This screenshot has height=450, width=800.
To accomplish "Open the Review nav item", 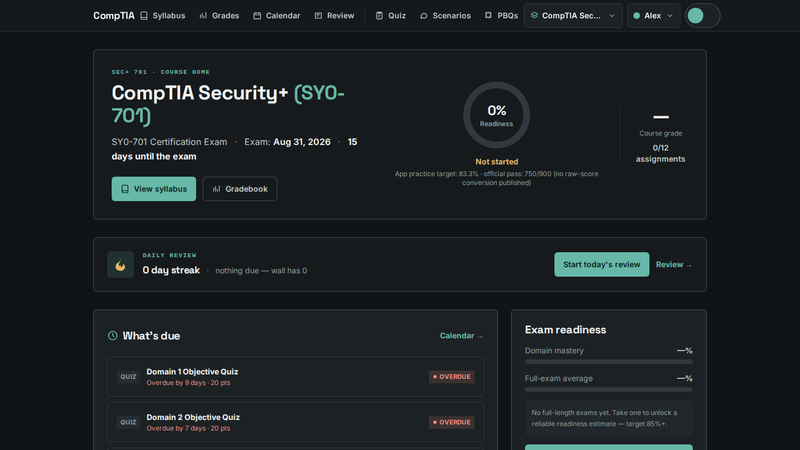I will coord(334,16).
